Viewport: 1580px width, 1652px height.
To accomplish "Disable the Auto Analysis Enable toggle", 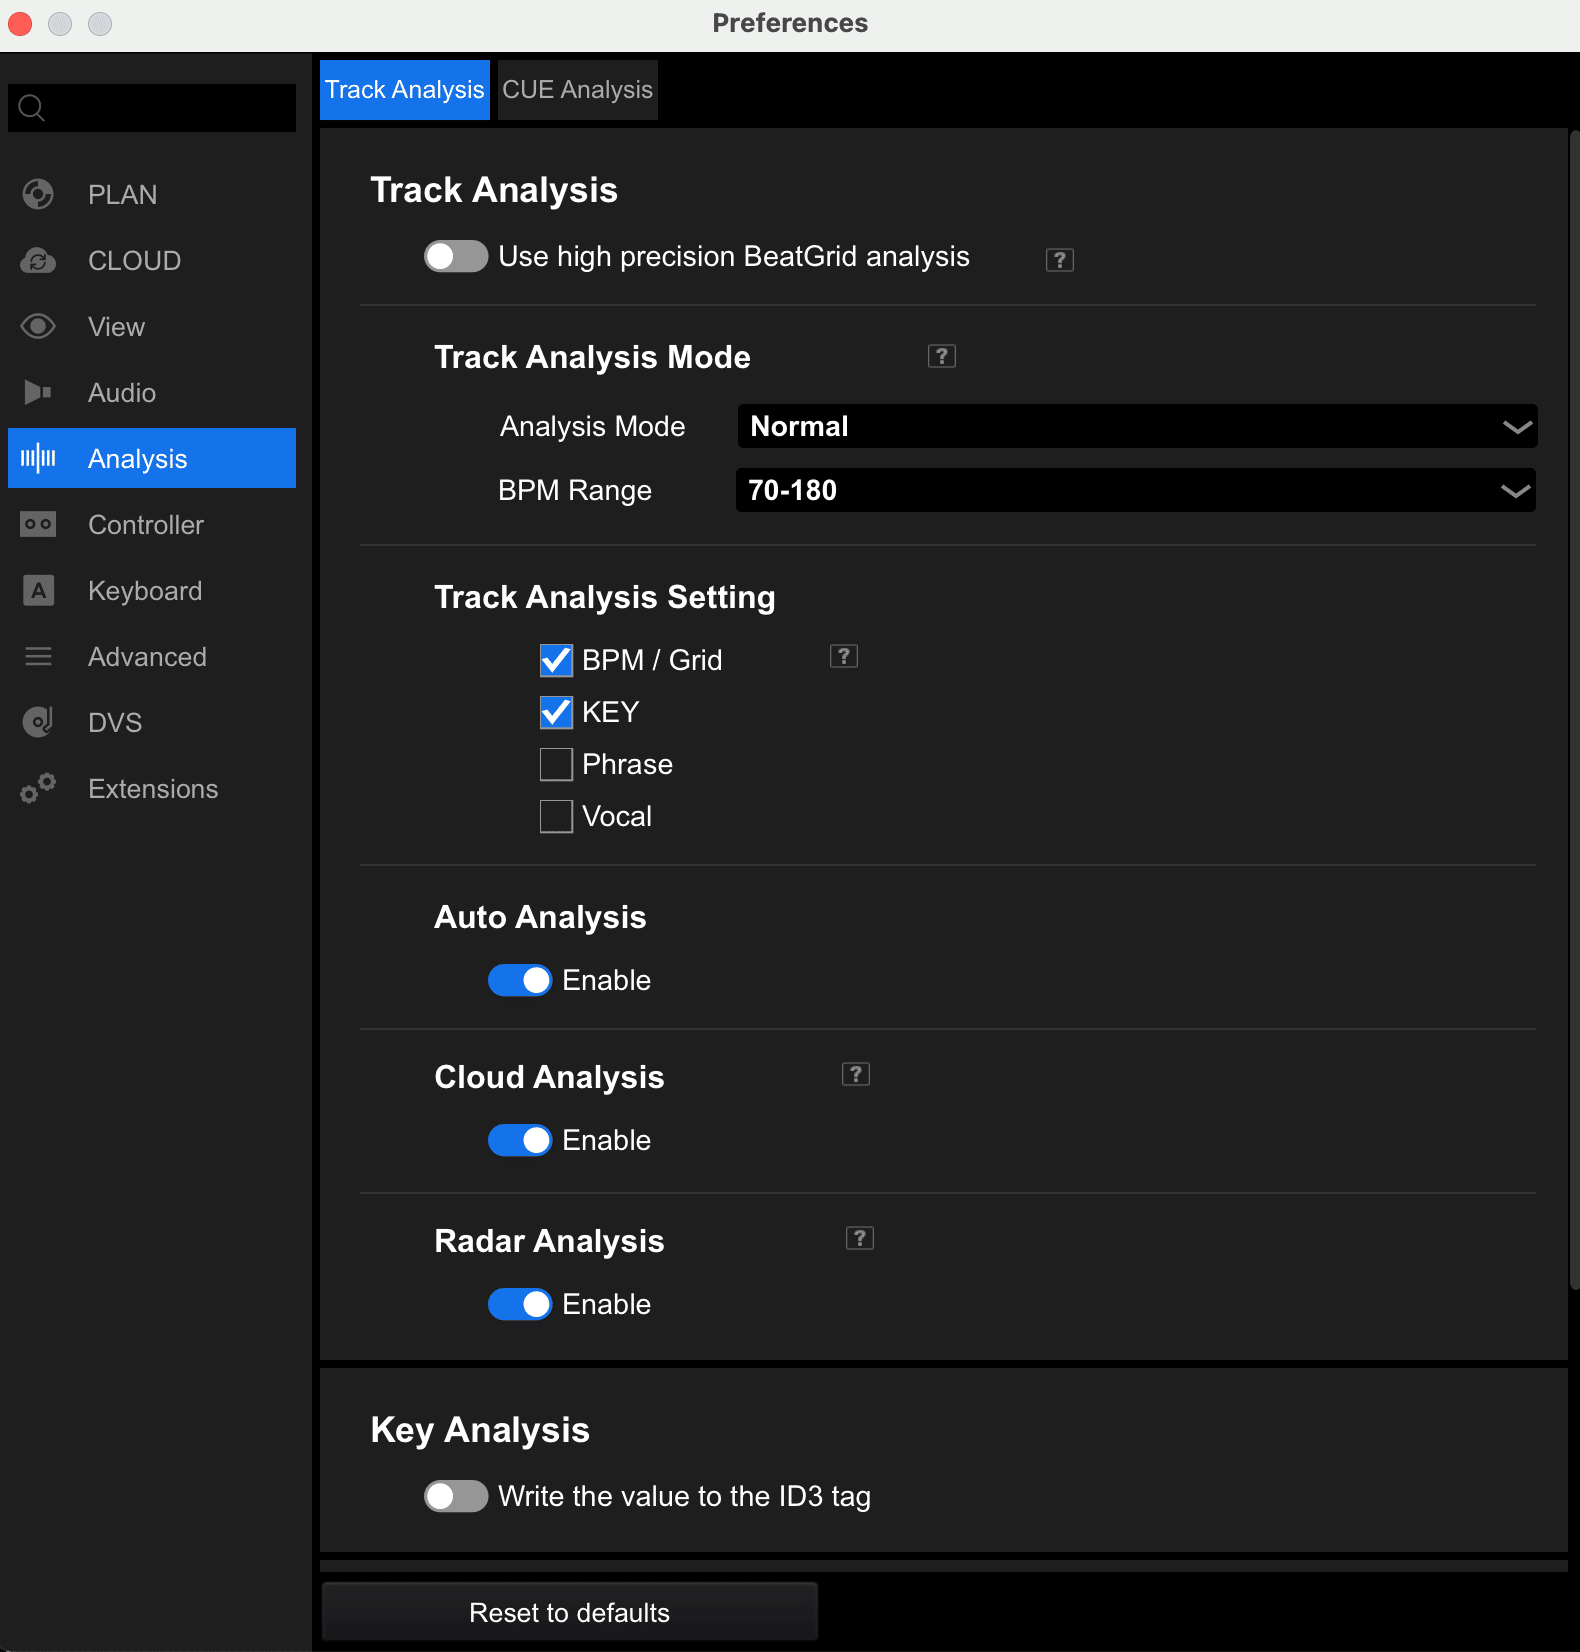I will (x=519, y=980).
